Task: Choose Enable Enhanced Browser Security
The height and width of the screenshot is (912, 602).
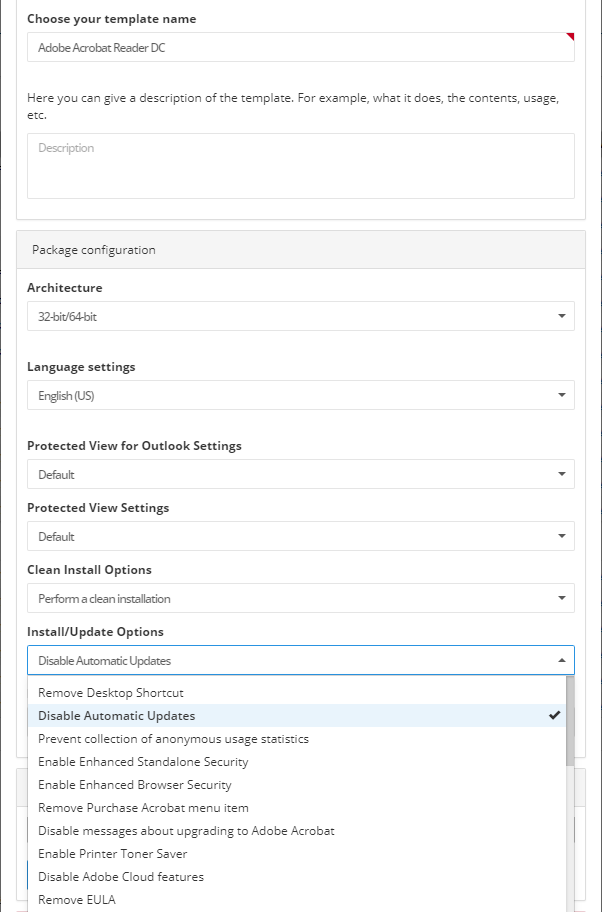Action: [297, 785]
